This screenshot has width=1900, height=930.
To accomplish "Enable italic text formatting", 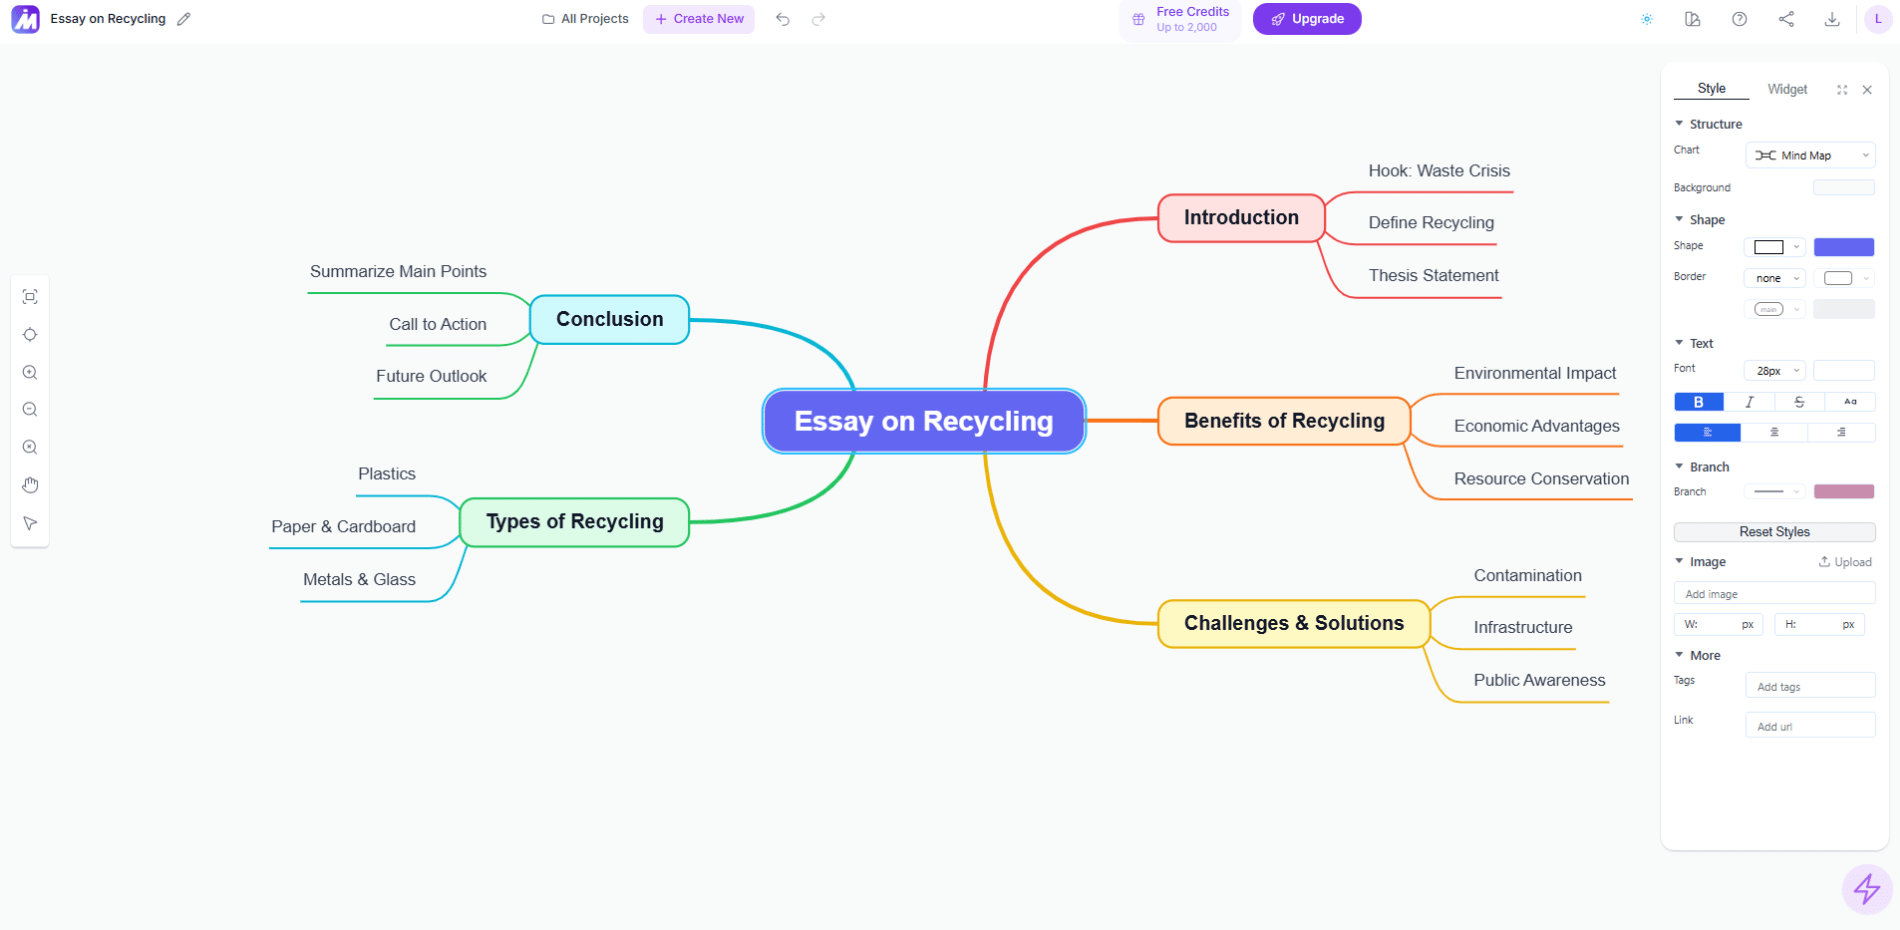I will [x=1750, y=401].
